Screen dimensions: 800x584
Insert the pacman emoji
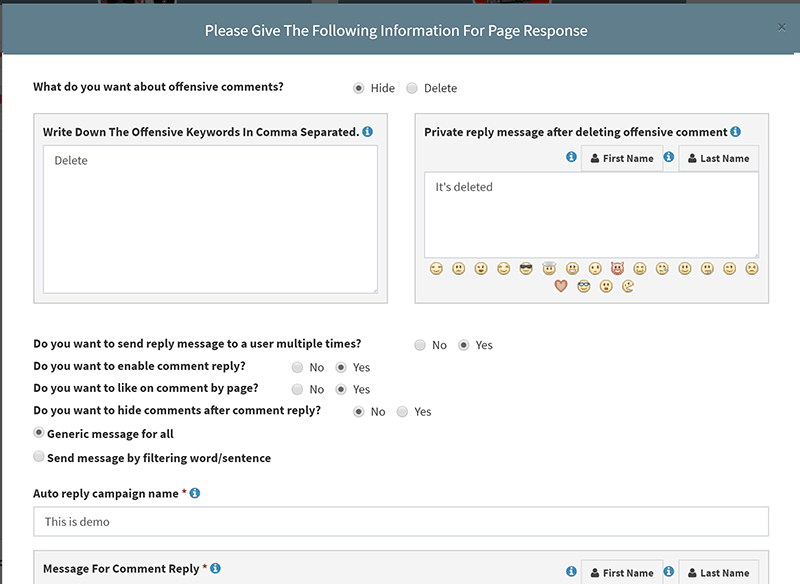coord(628,286)
